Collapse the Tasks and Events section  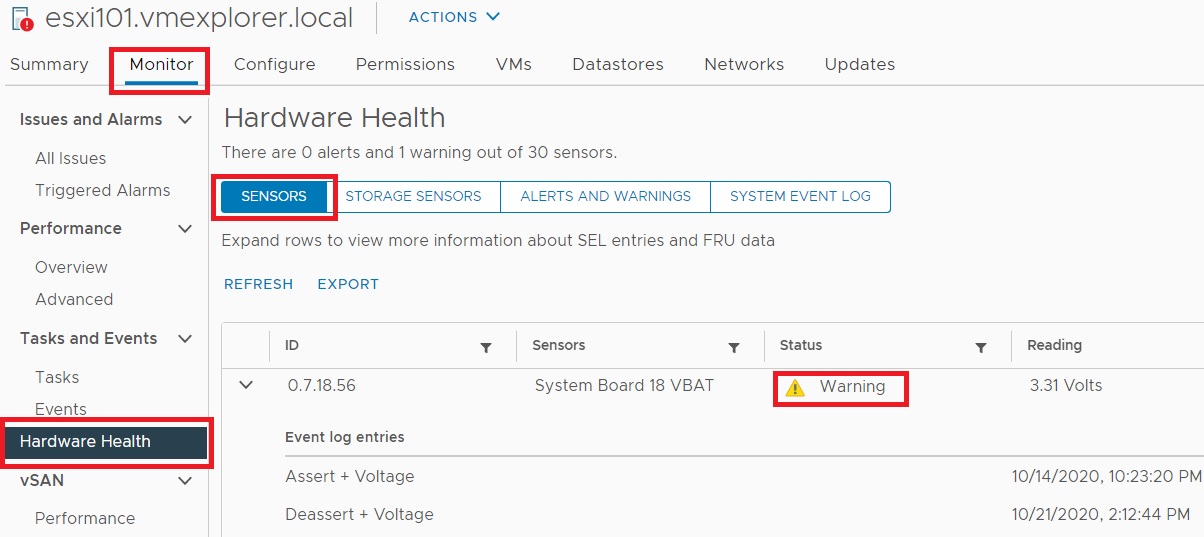pos(184,339)
